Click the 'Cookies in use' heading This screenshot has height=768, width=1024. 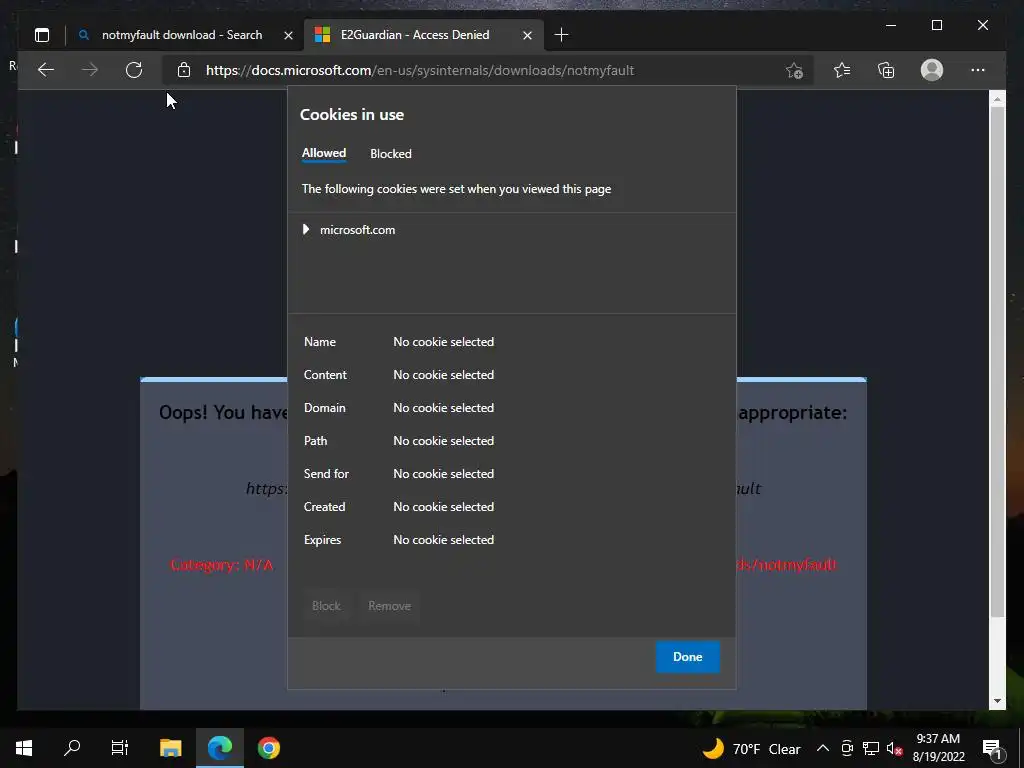click(352, 115)
